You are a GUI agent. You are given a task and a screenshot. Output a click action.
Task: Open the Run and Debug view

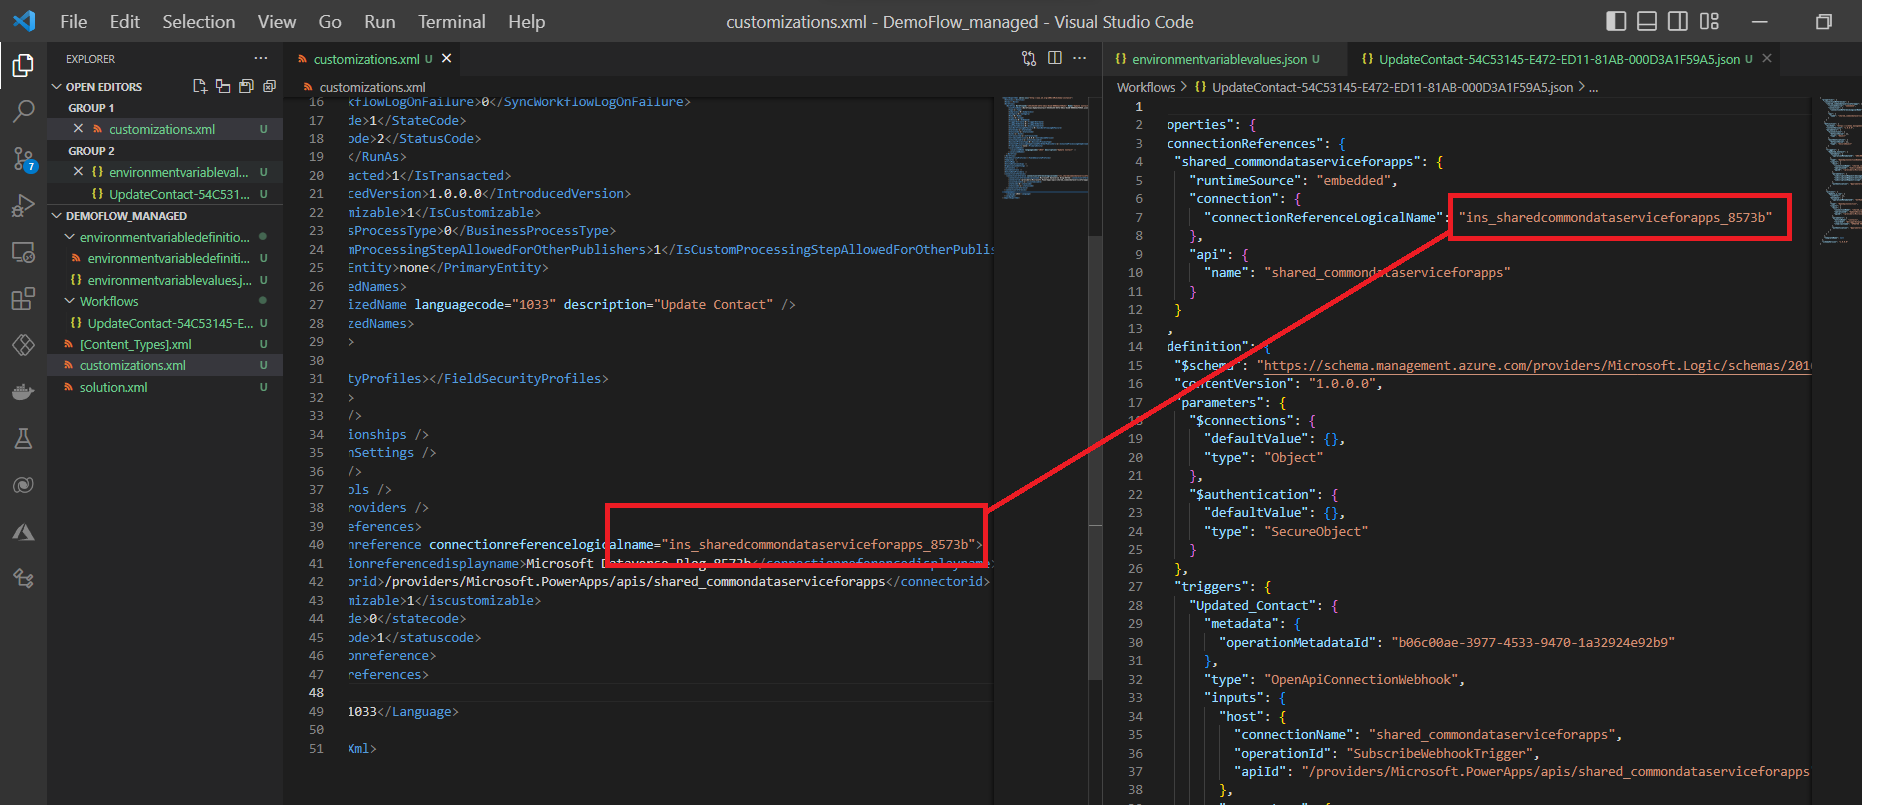click(x=23, y=206)
